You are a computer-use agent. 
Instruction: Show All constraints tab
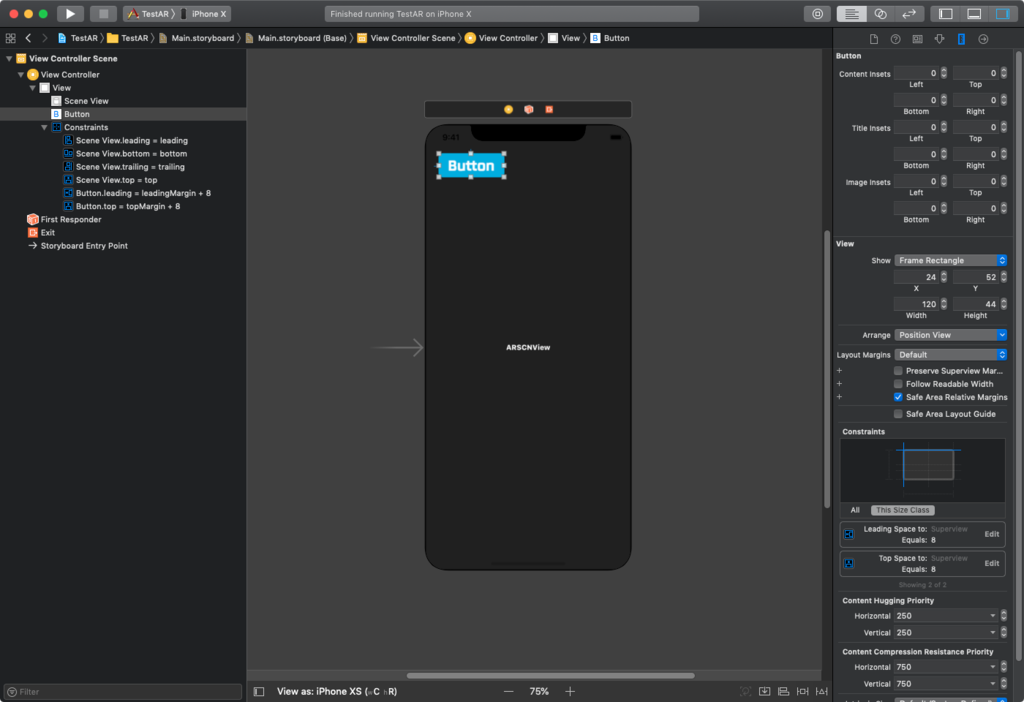pos(855,510)
